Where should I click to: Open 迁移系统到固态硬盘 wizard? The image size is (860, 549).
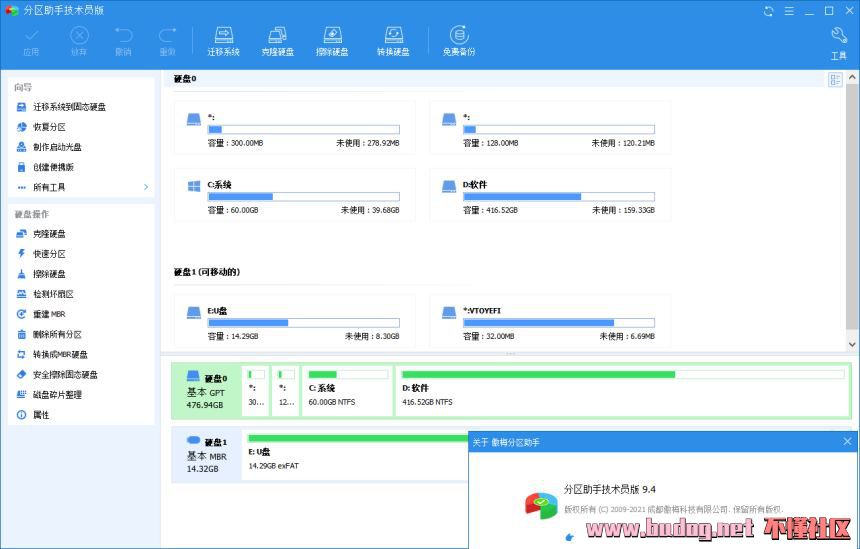pos(69,107)
